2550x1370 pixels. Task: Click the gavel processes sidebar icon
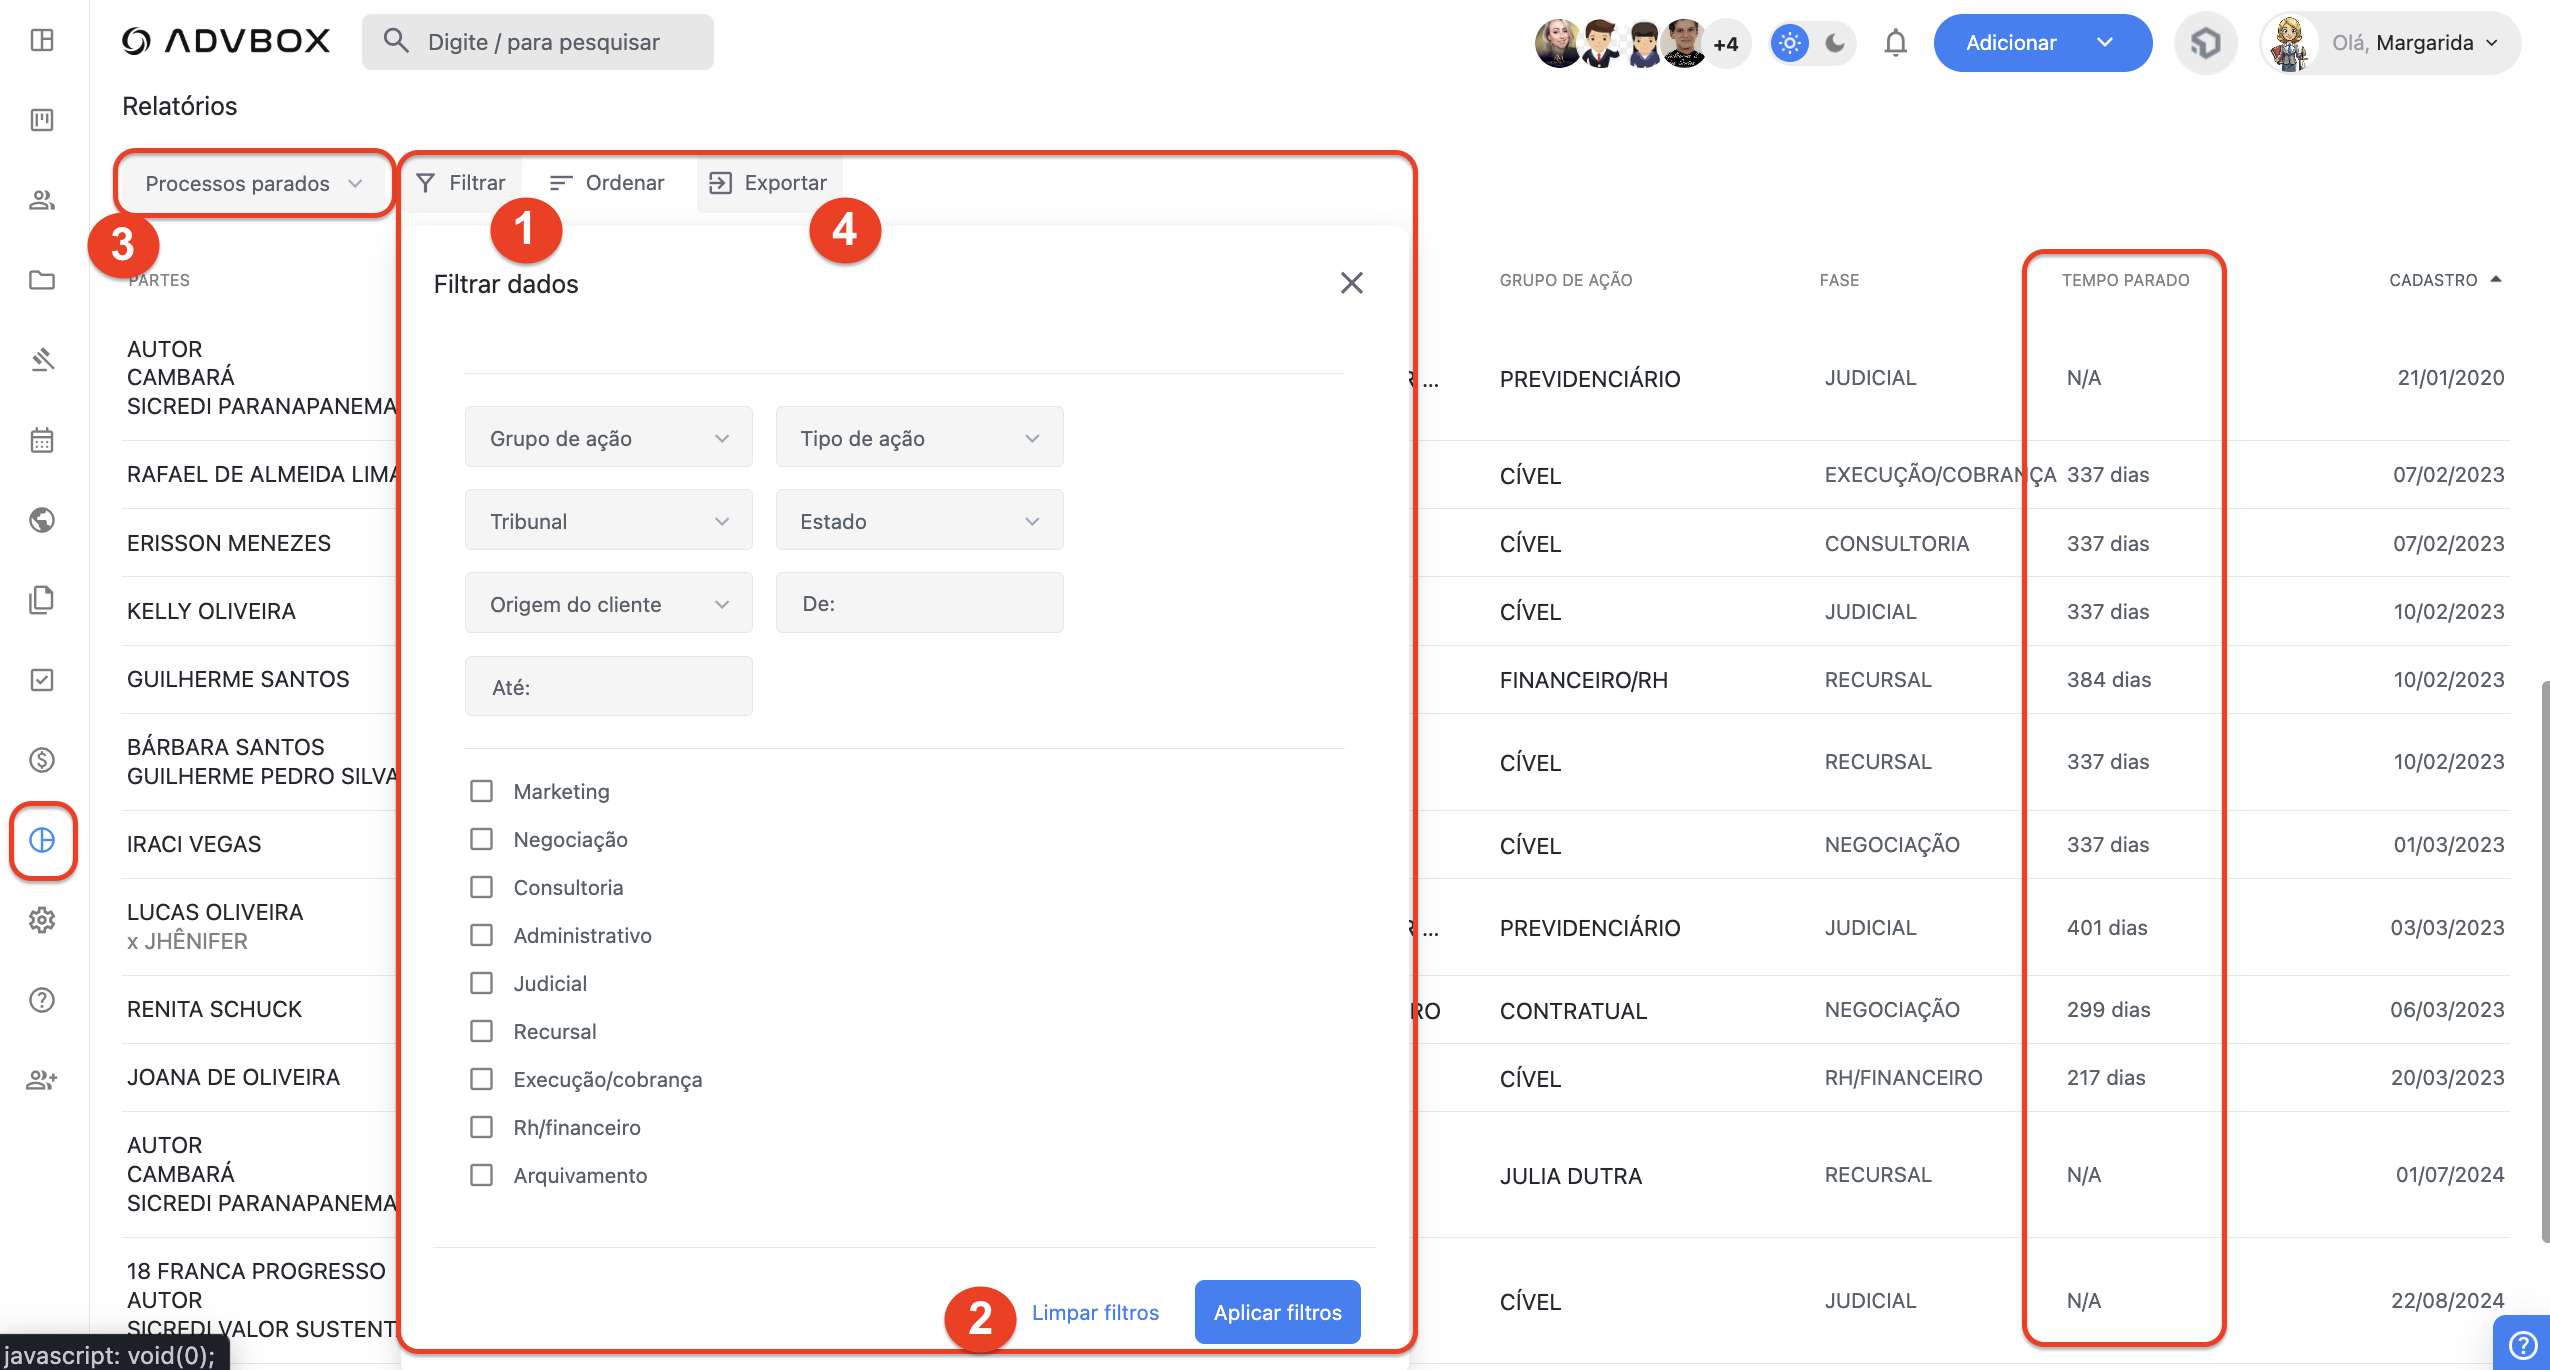pos(42,360)
